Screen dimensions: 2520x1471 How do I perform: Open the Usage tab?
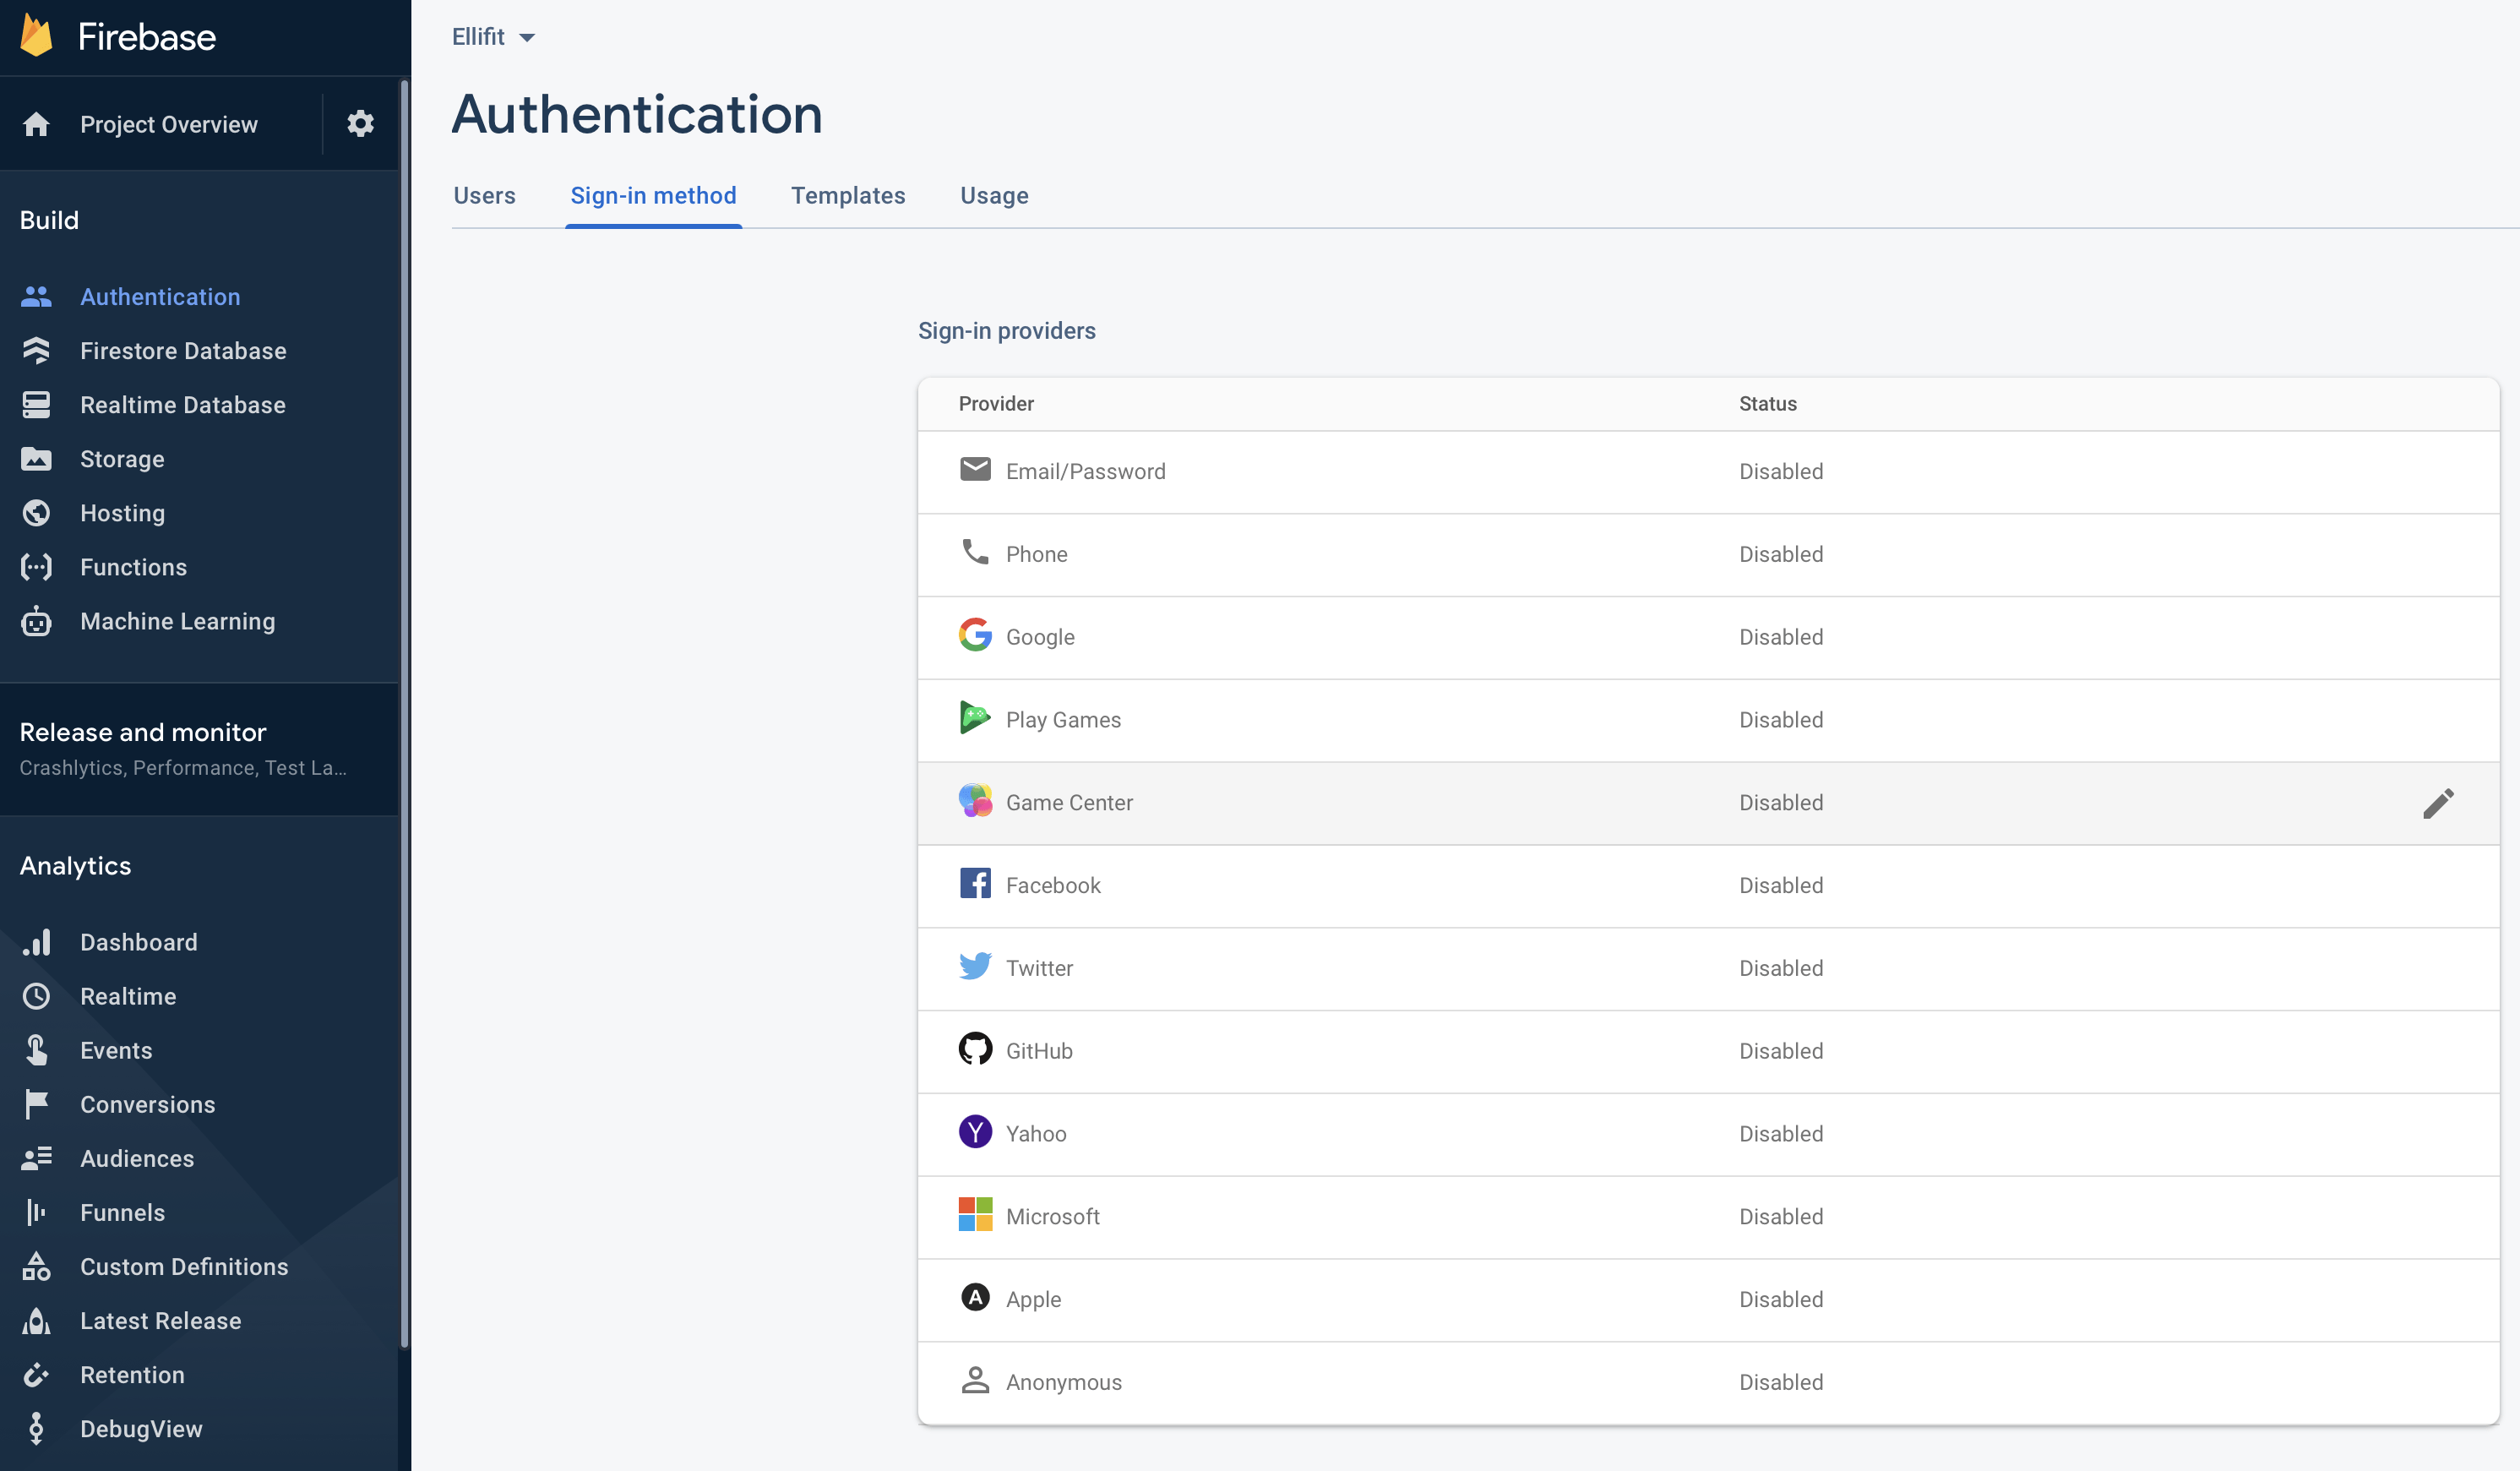pyautogui.click(x=994, y=196)
